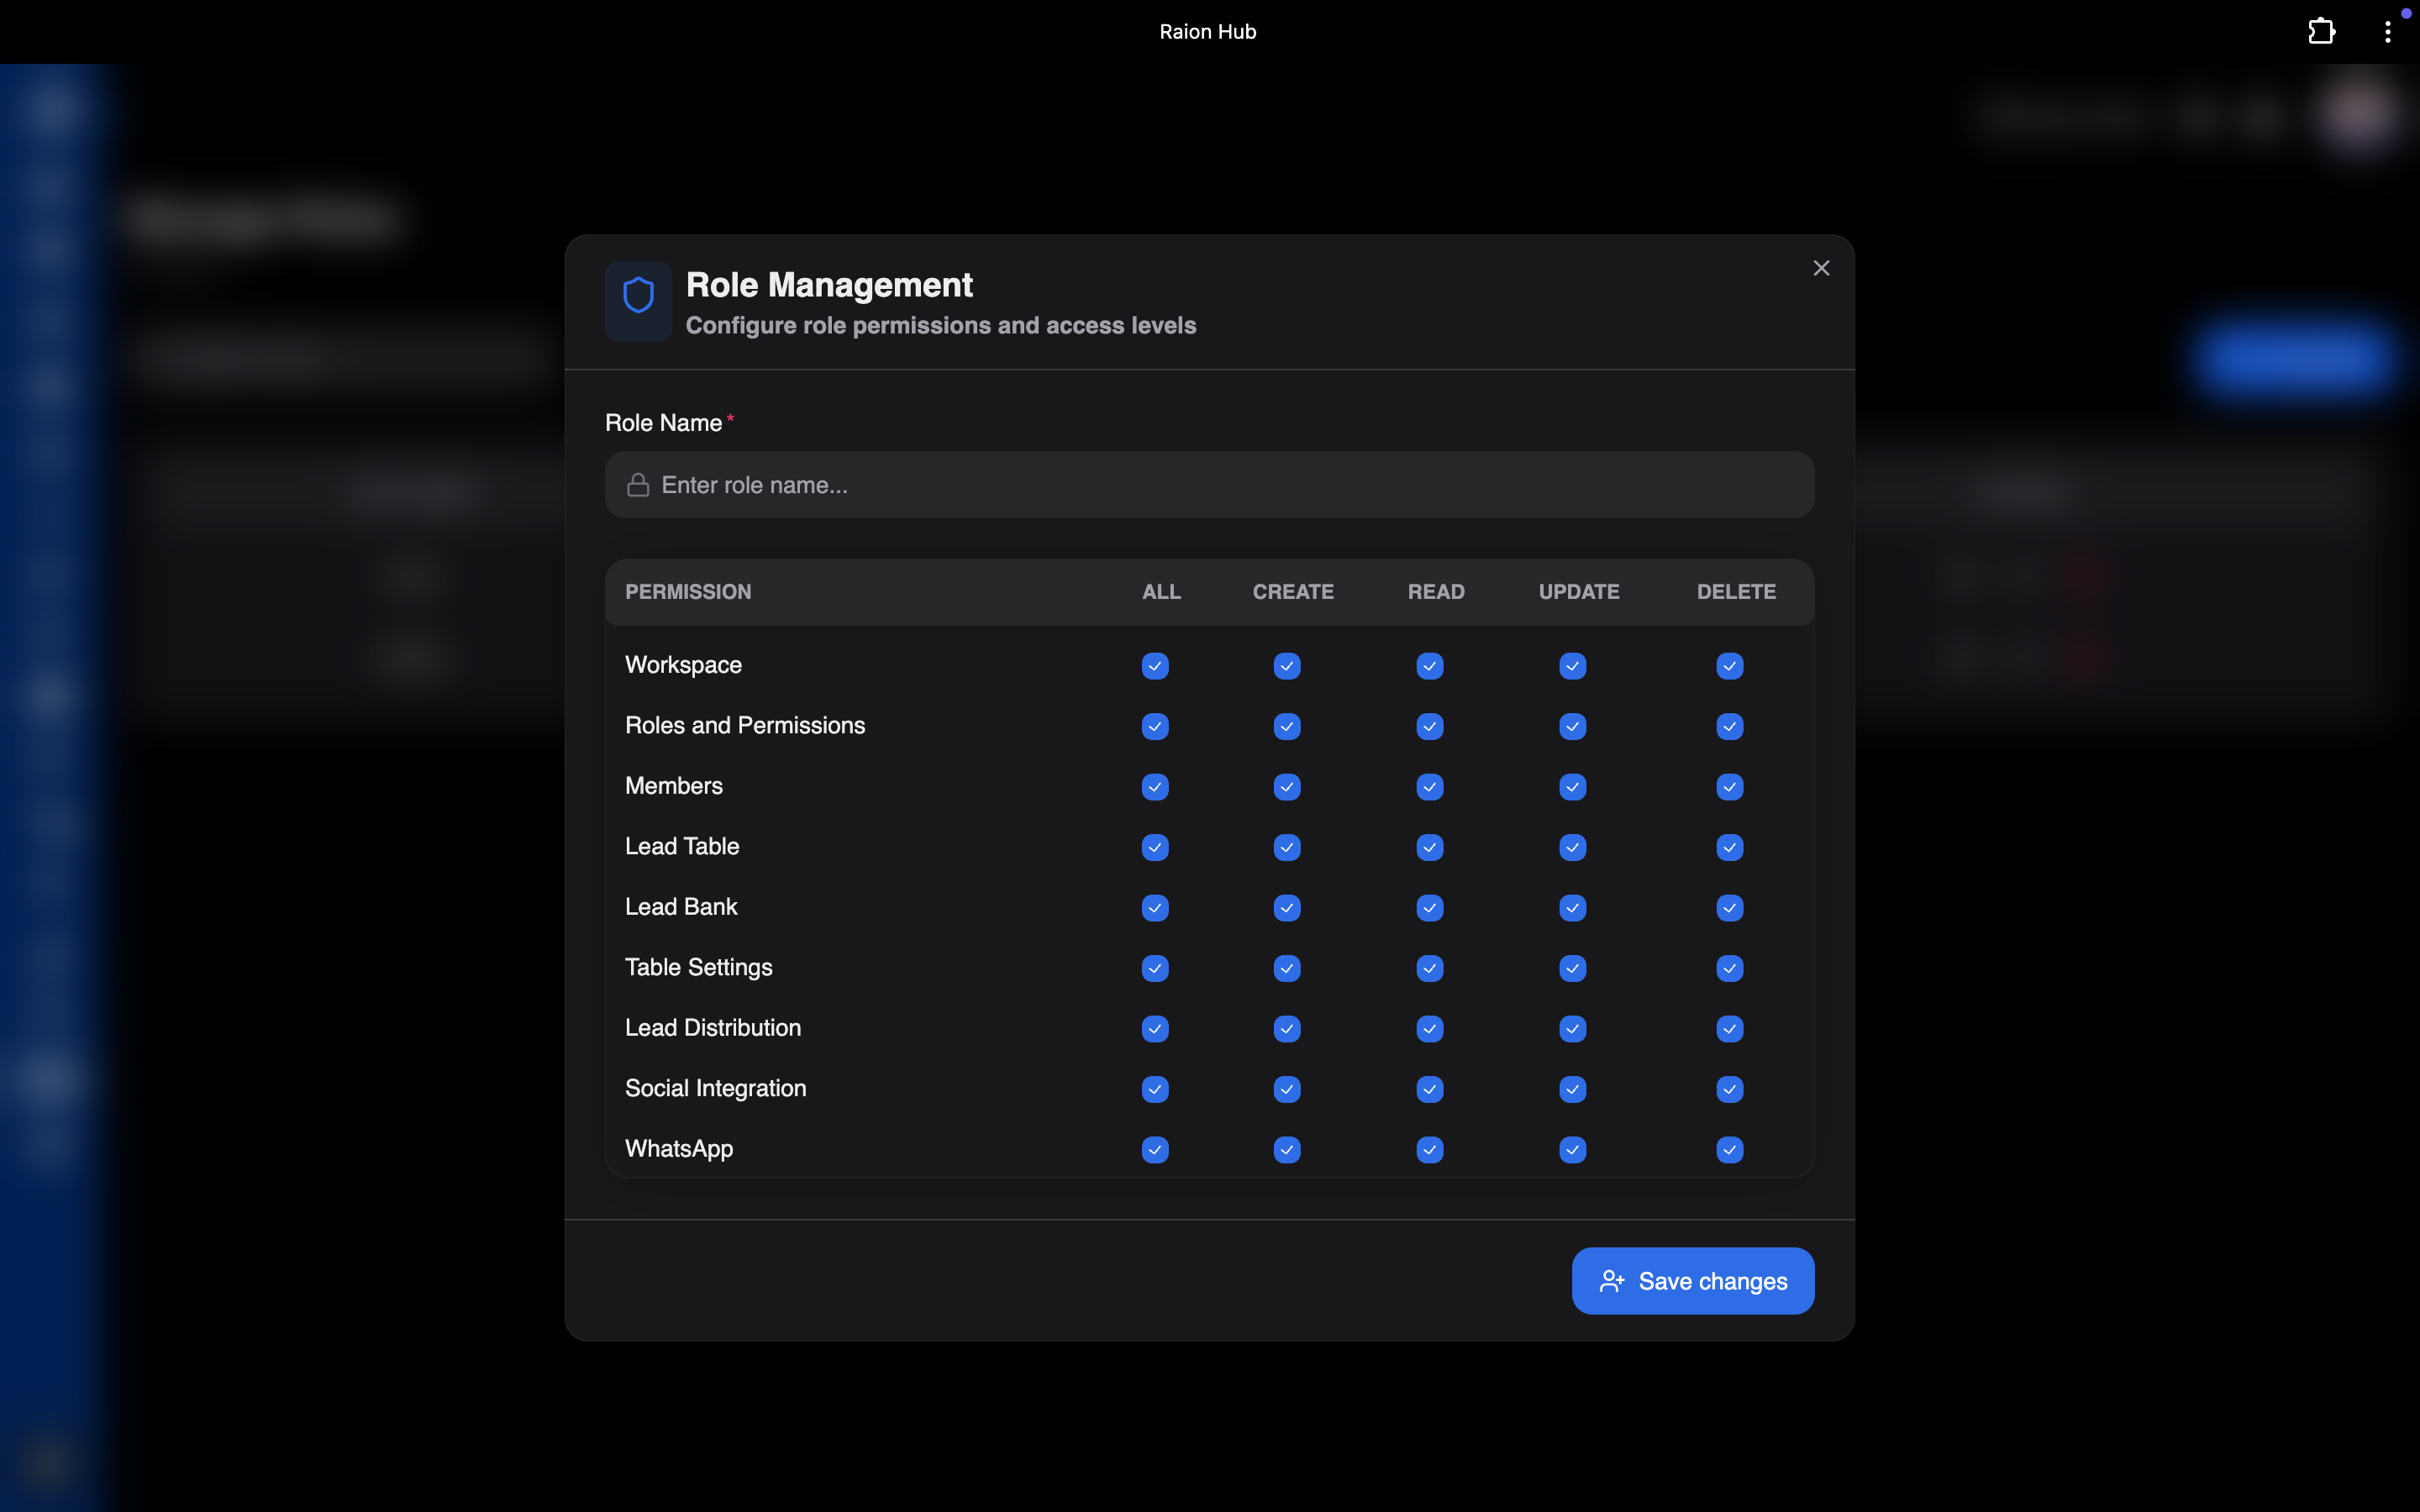Uncheck UPDATE permission for Lead Table

1573,847
